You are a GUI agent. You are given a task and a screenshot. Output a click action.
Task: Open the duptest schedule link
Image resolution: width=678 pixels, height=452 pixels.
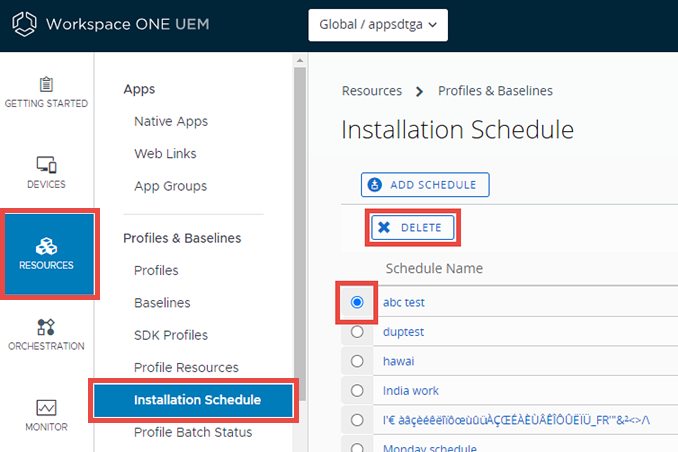click(x=403, y=332)
